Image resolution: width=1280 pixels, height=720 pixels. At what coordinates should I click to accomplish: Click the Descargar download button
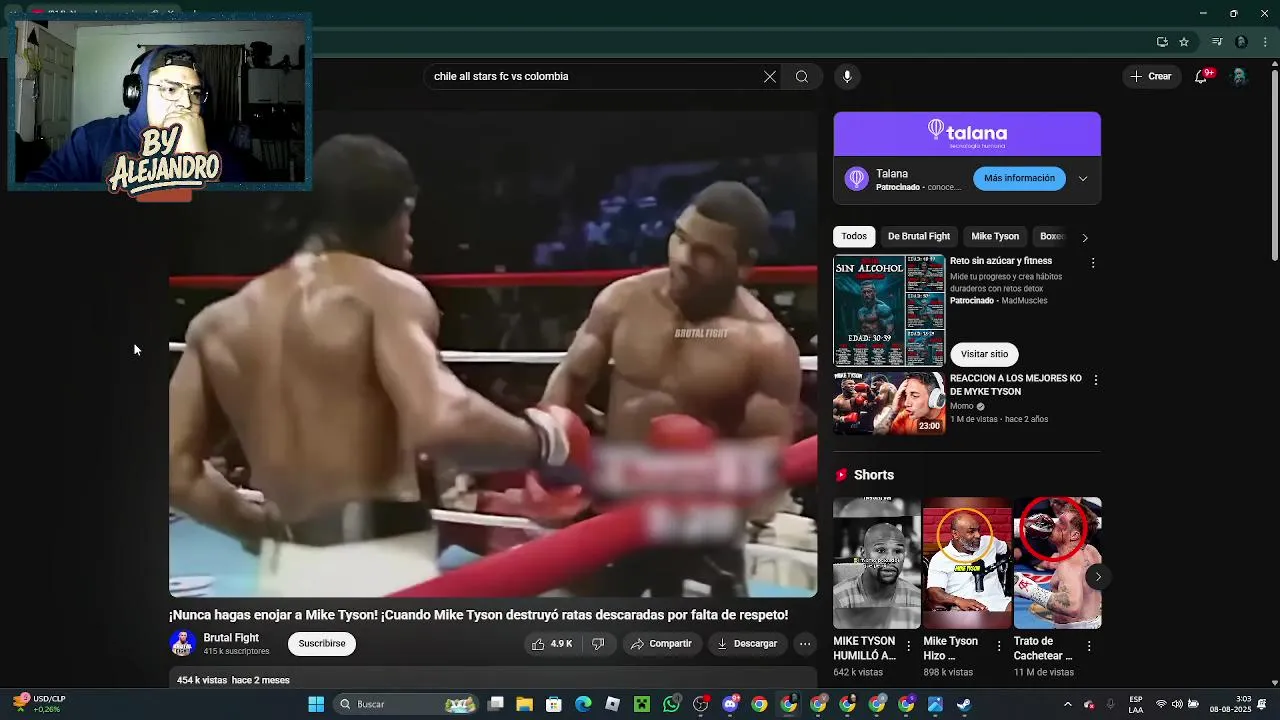[x=747, y=644]
